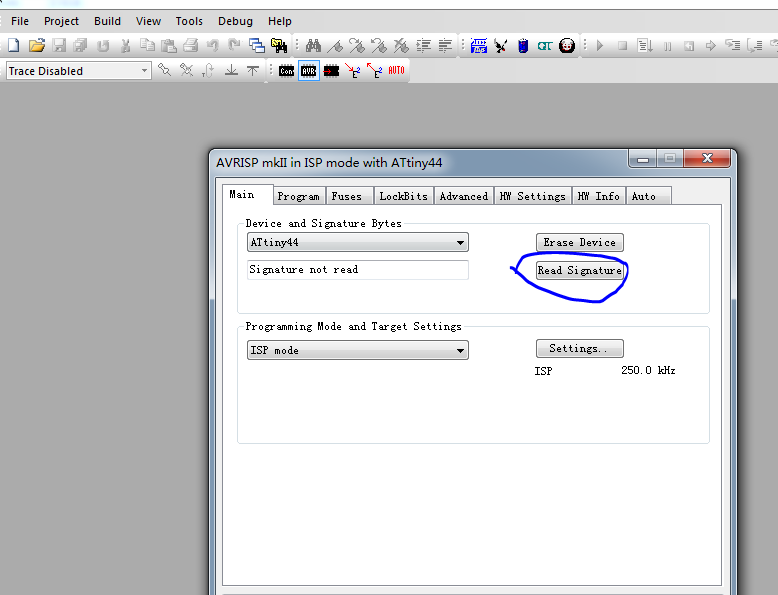The image size is (778, 595).
Task: Click the Undo arrow icon
Action: 213,46
